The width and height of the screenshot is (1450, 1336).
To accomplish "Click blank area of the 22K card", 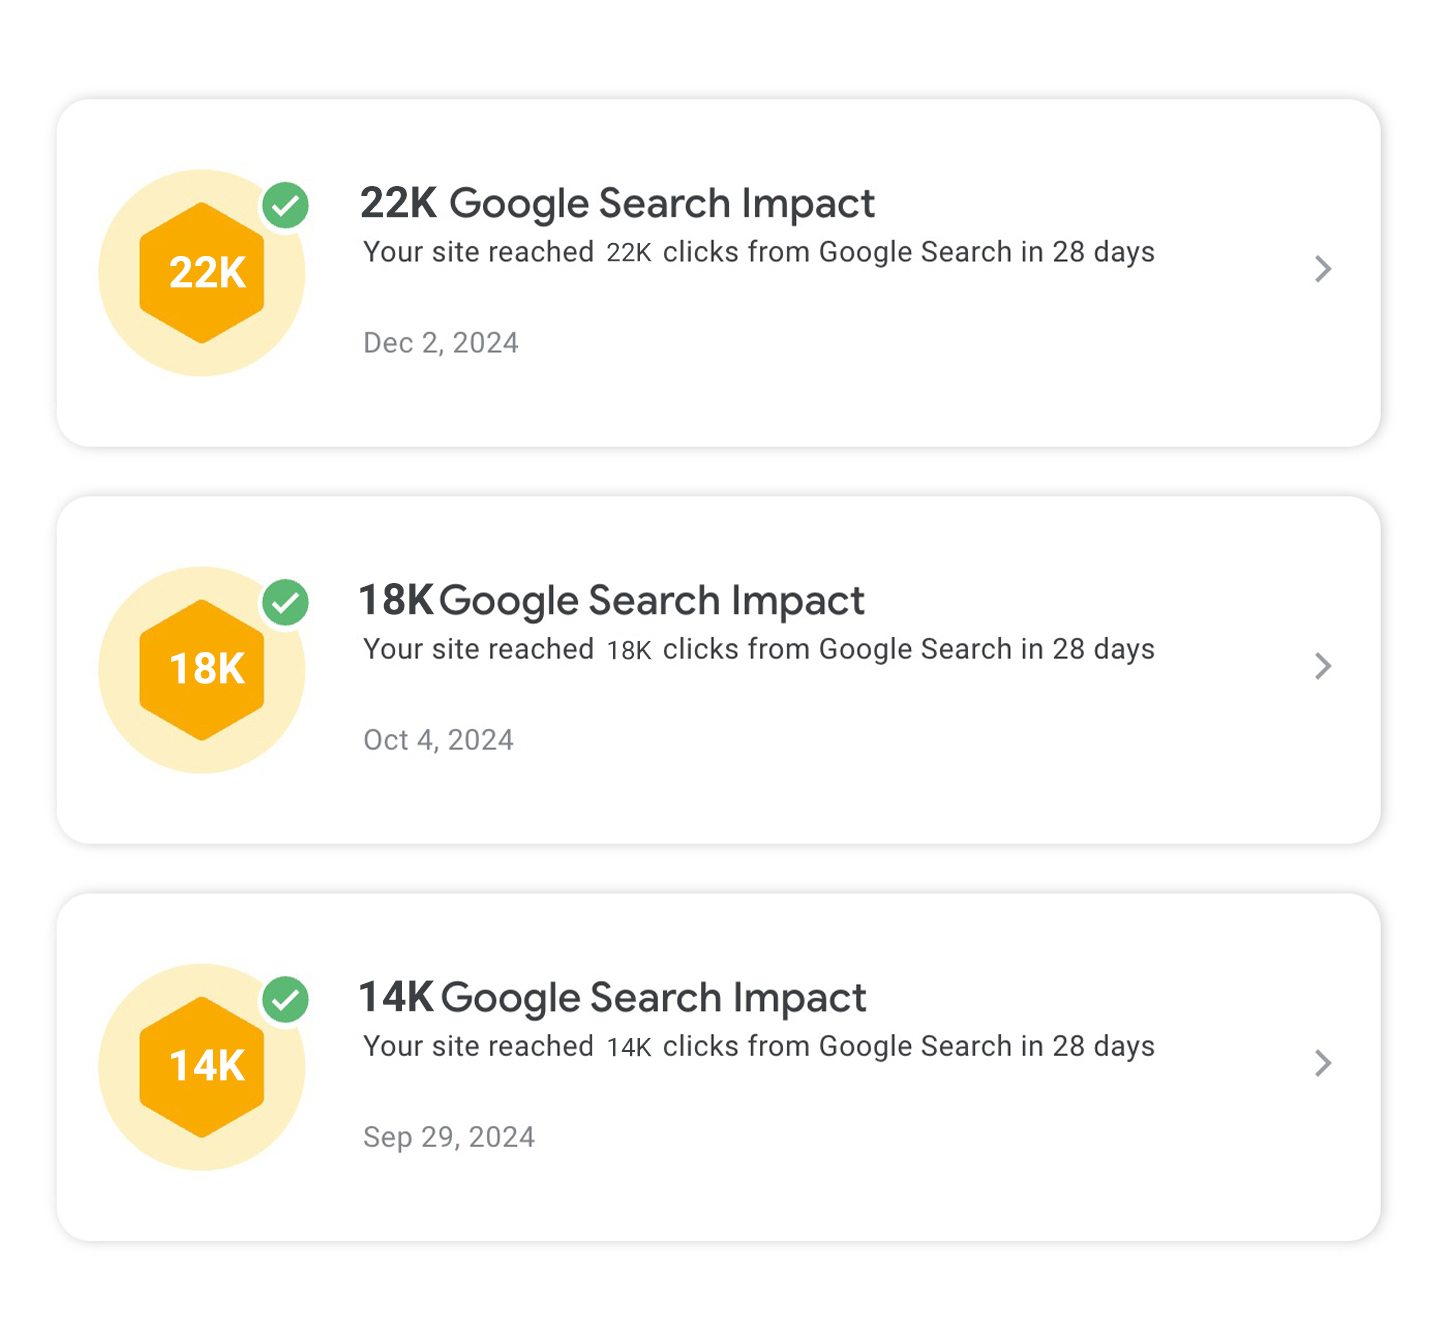I will [900, 380].
